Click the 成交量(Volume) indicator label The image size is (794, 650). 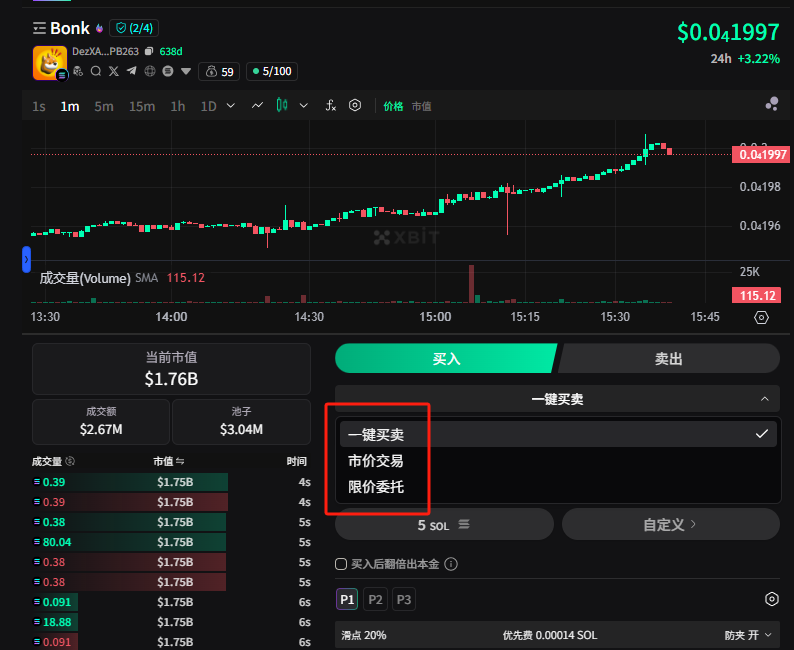click(85, 278)
